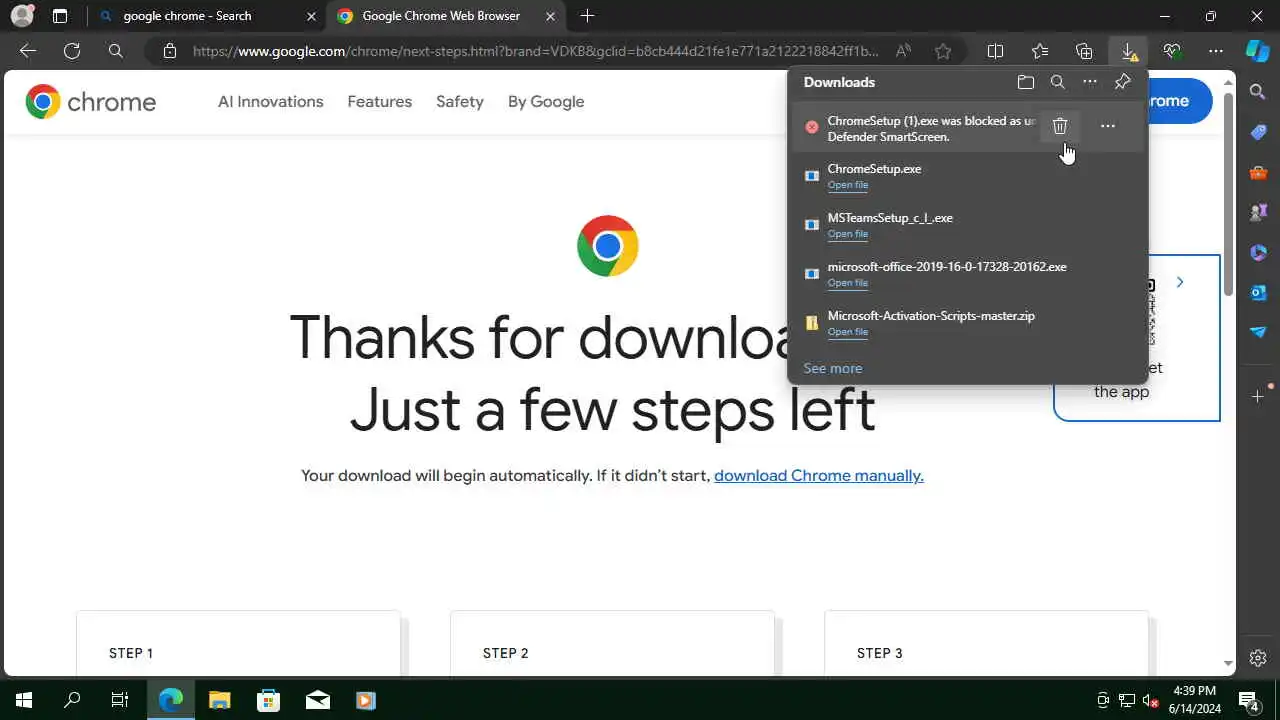Open sidebar Shopping tag icon
Screen dimensions: 1280x720
(1258, 132)
